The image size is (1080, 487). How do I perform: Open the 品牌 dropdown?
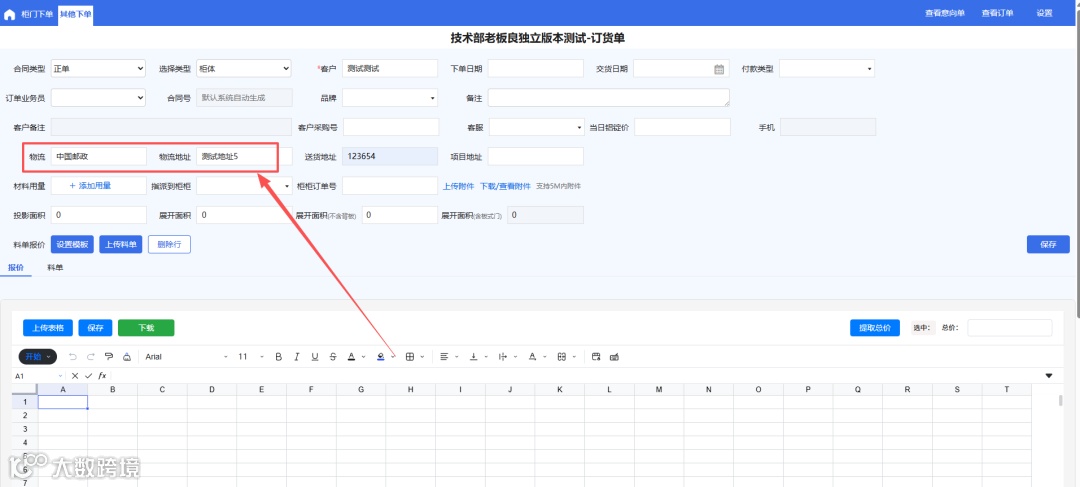390,98
